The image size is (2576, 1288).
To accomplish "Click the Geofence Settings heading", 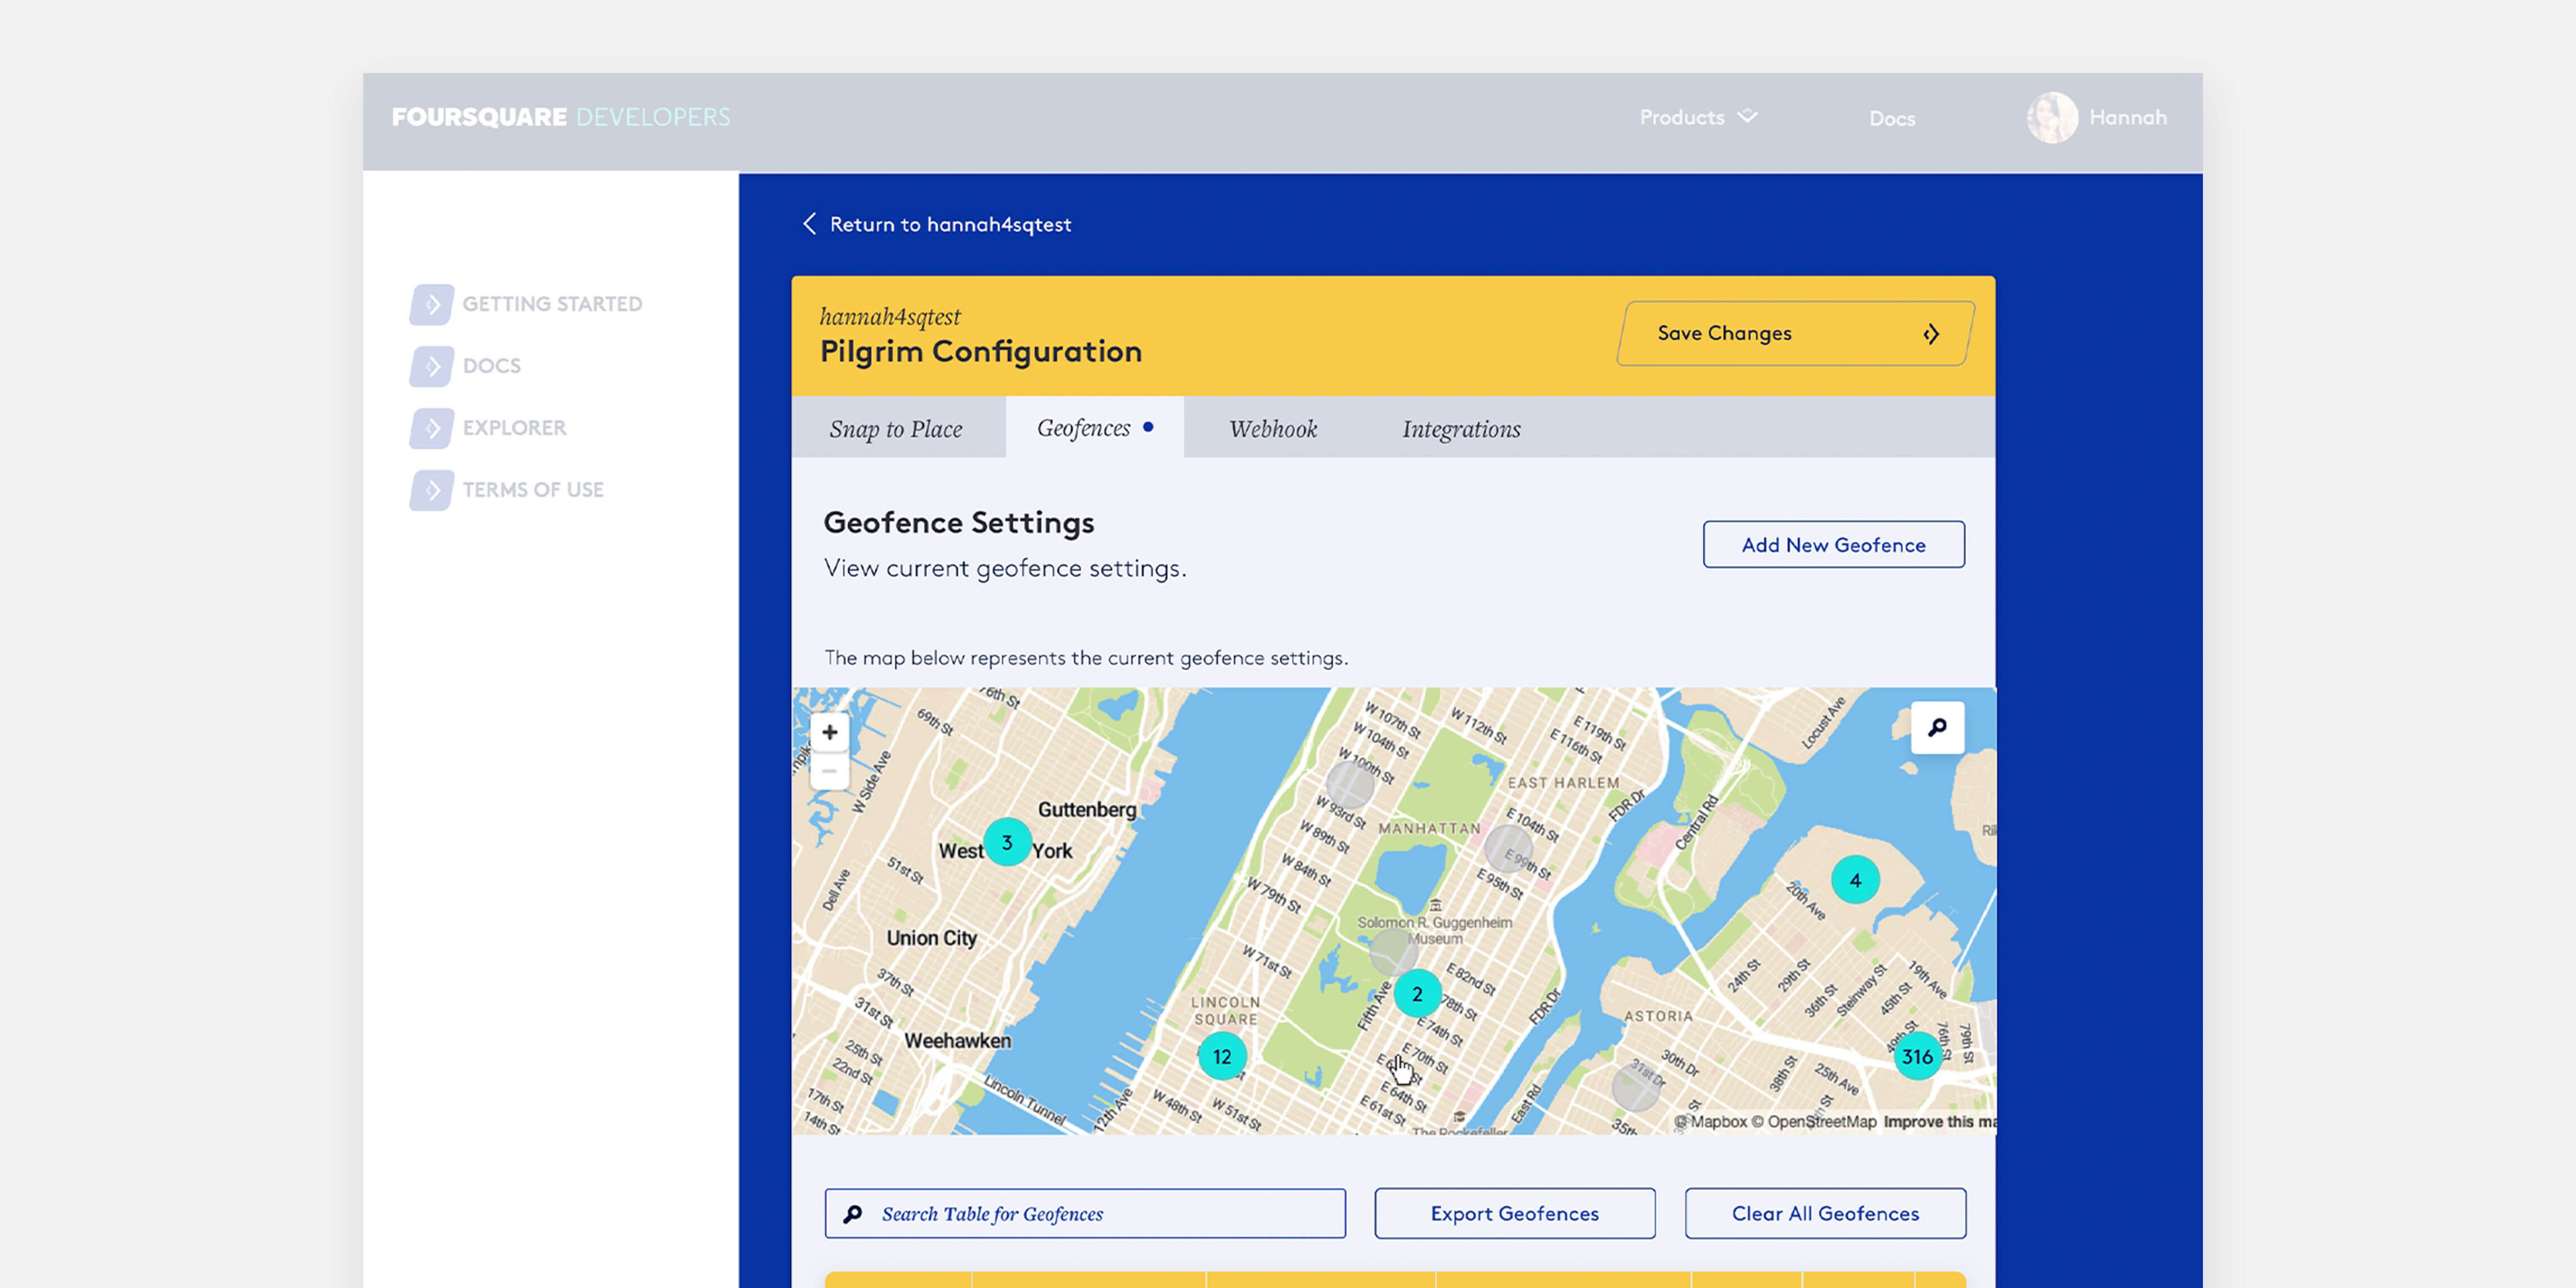I will pos(959,523).
